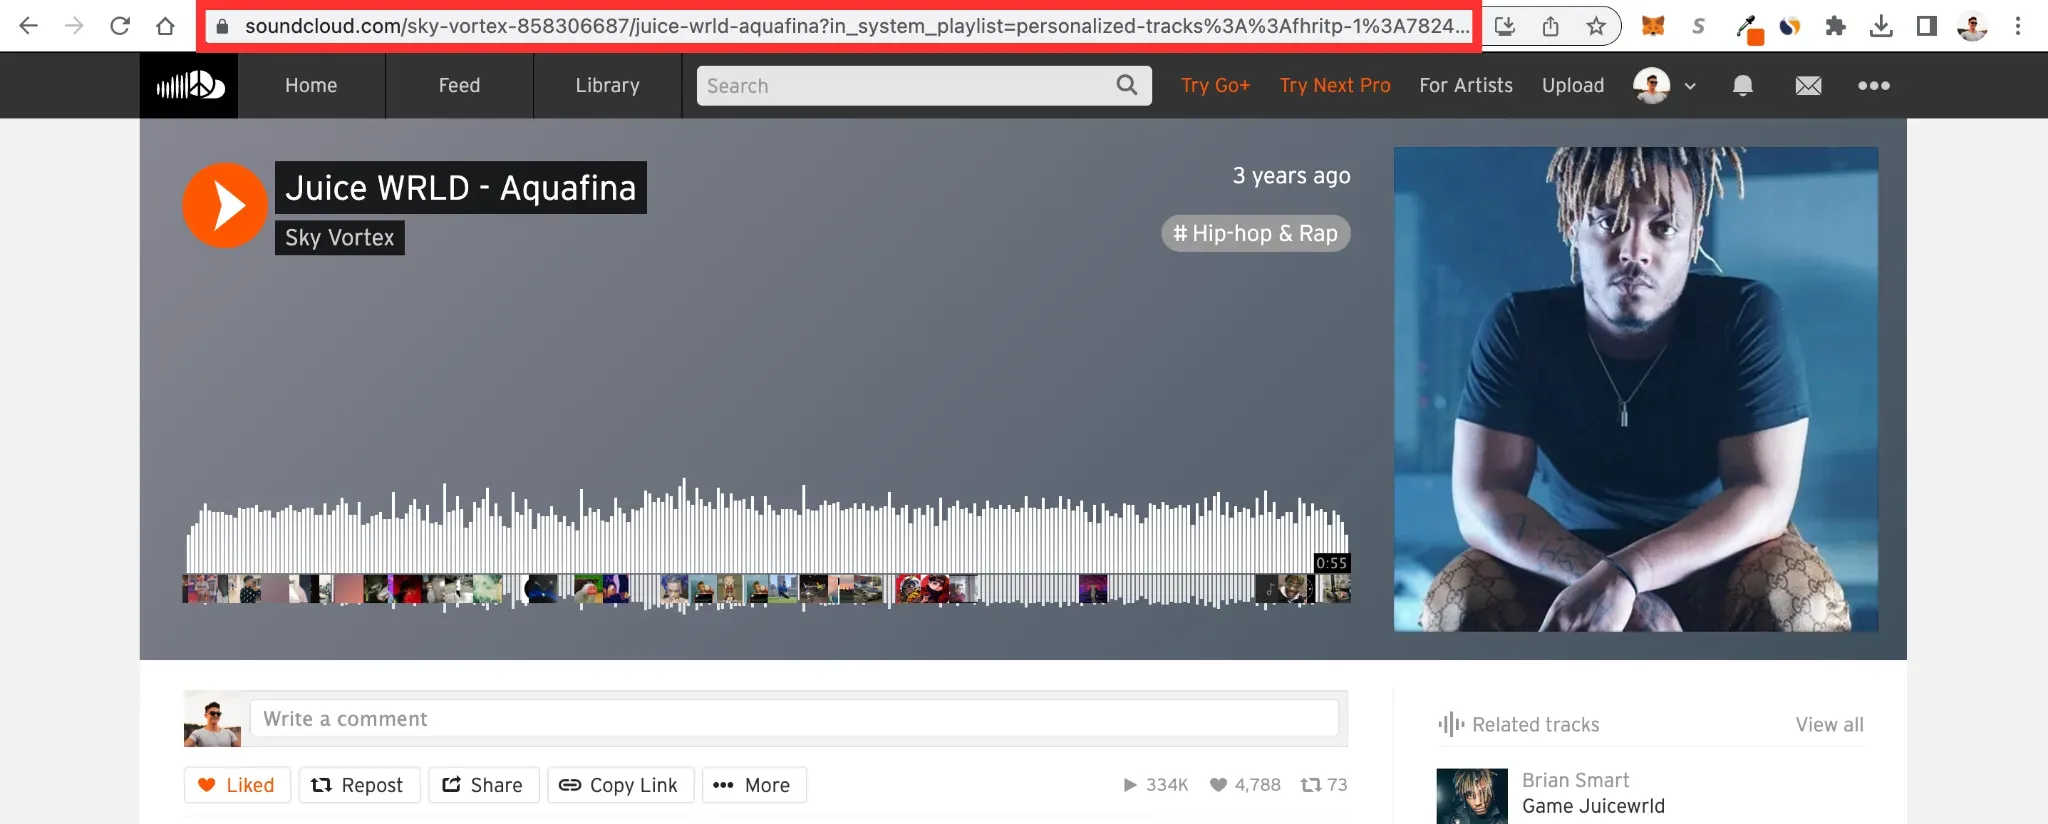The image size is (2048, 824).
Task: Go to the Home tab
Action: pos(311,85)
